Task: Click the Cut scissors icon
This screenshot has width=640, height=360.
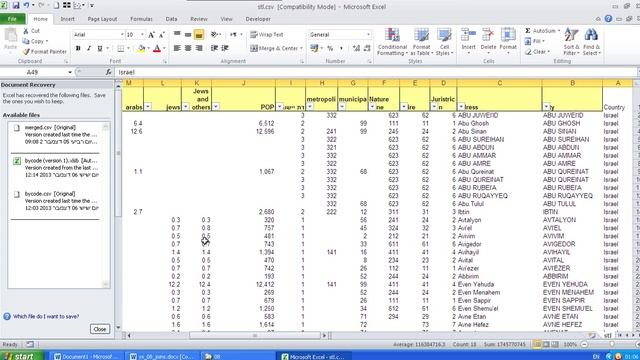Action: click(x=27, y=31)
